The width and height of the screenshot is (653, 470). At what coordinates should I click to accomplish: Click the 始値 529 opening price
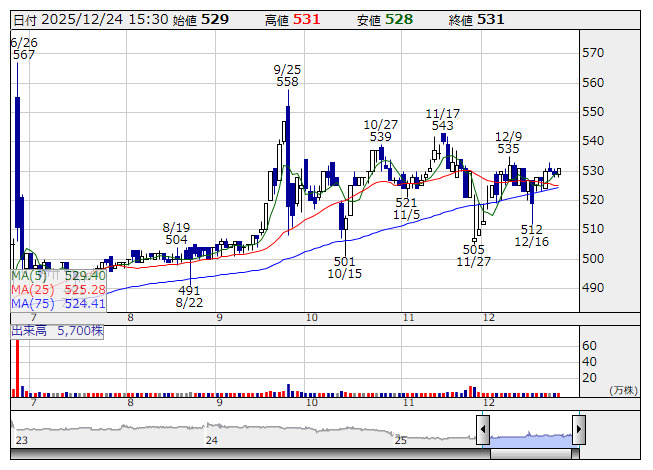(201, 20)
